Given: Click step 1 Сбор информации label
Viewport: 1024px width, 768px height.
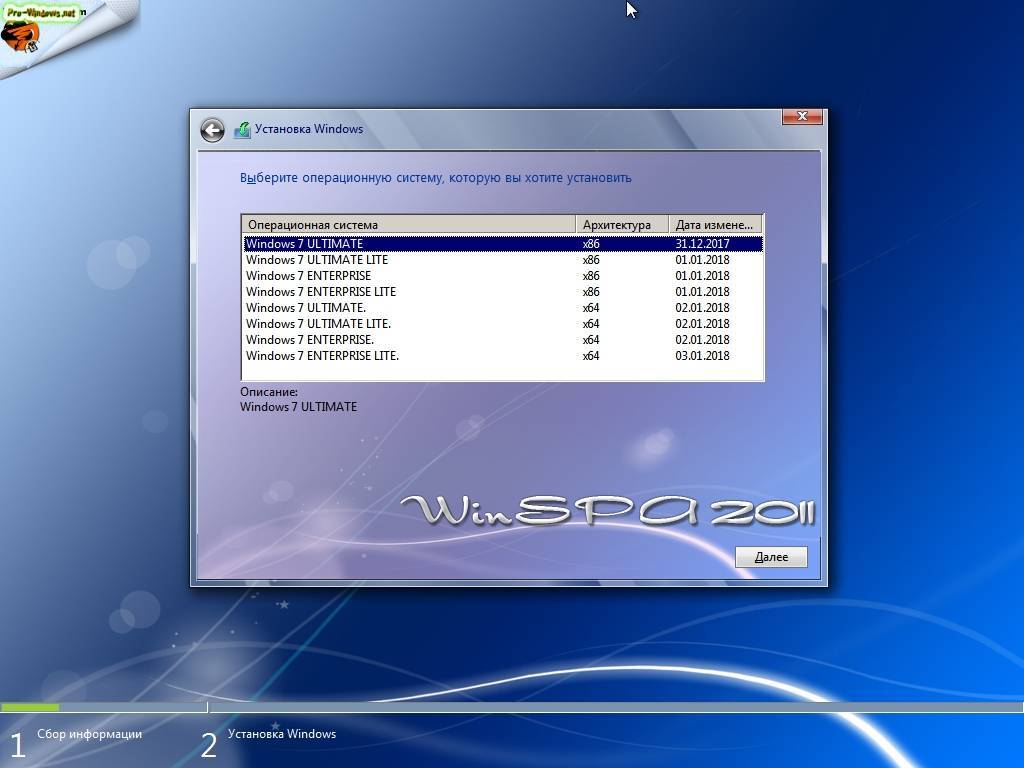Looking at the screenshot, I should pos(89,734).
